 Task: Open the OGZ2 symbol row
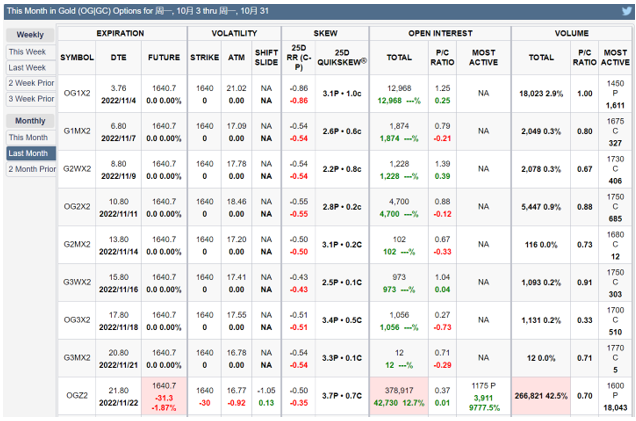pyautogui.click(x=77, y=396)
